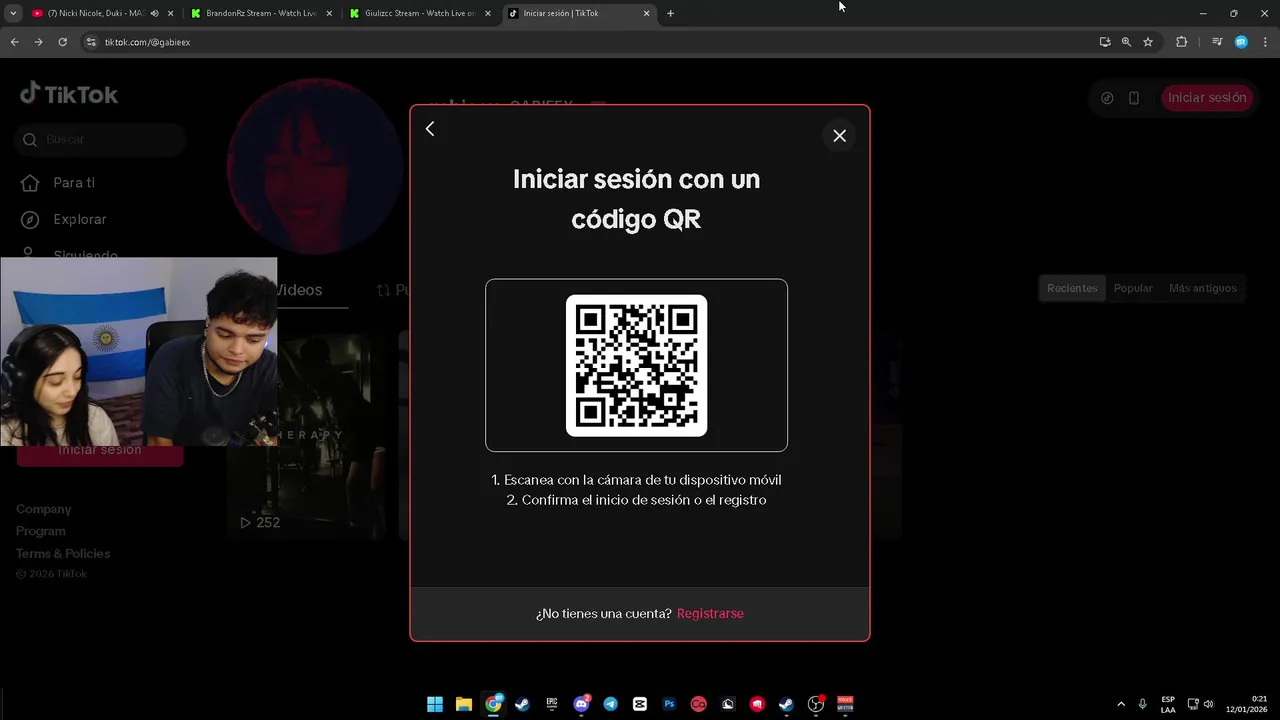Image resolution: width=1280 pixels, height=720 pixels.
Task: Click the install app icon in address bar
Action: [x=1105, y=42]
